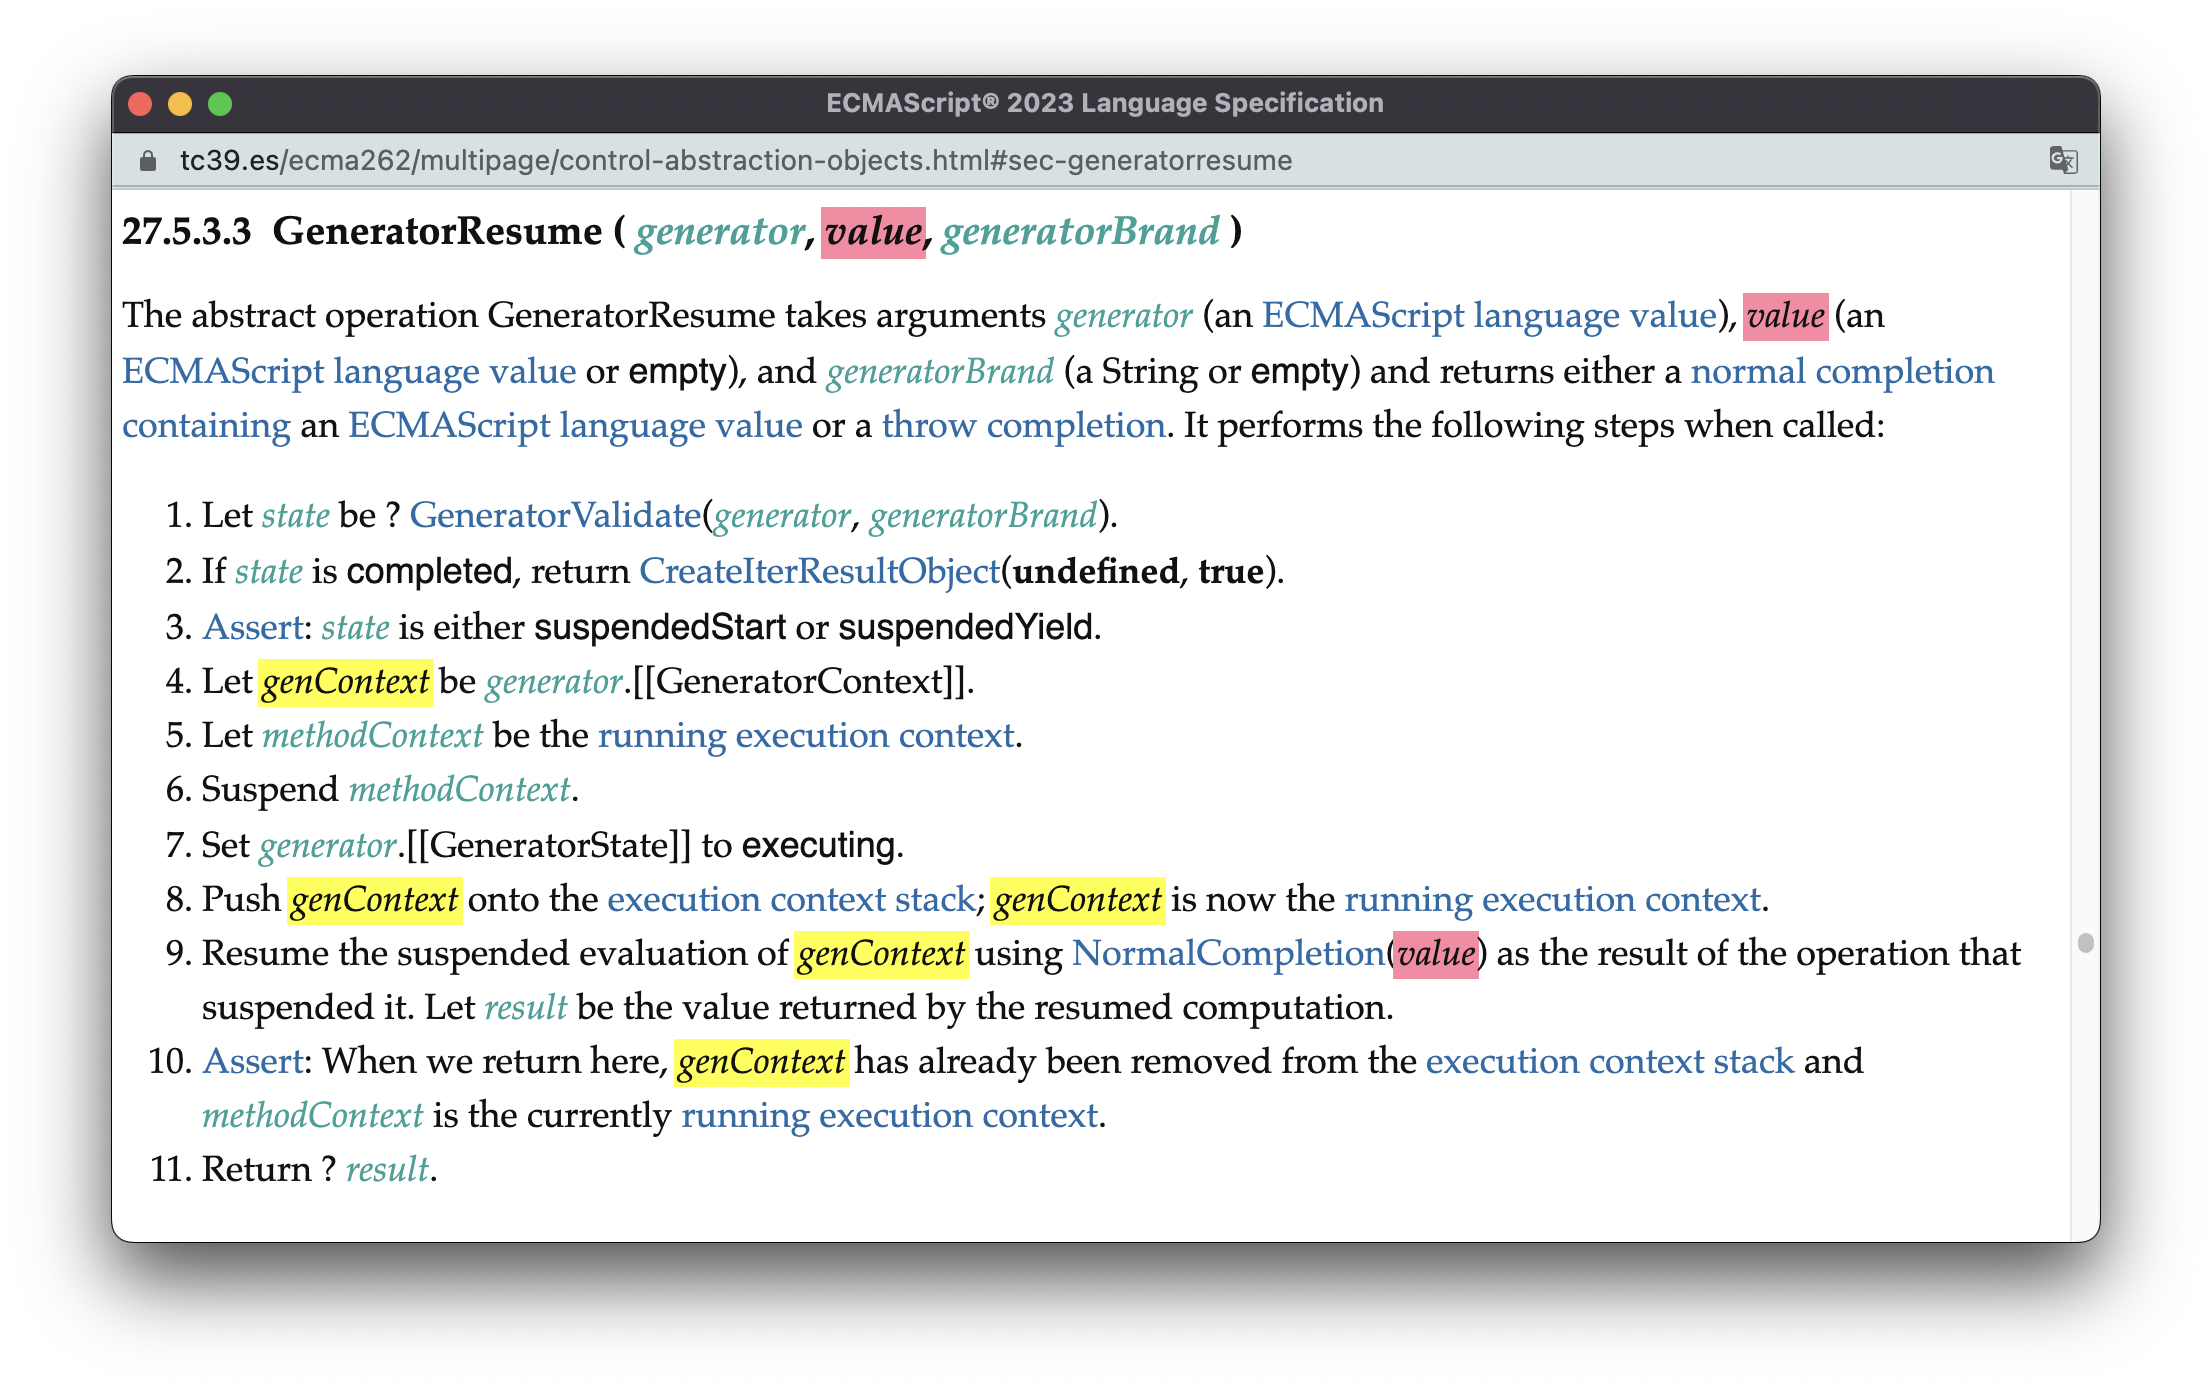The image size is (2212, 1390).
Task: Close the window with the red button
Action: [x=141, y=104]
